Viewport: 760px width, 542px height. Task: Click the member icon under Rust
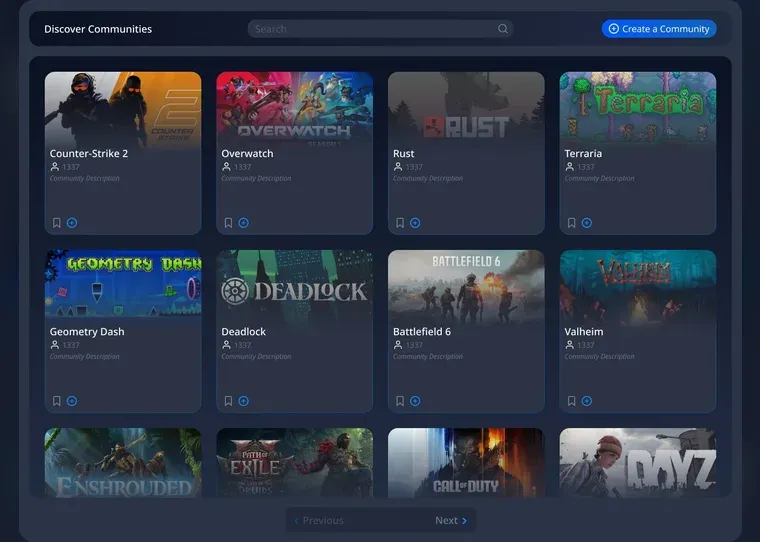[397, 167]
